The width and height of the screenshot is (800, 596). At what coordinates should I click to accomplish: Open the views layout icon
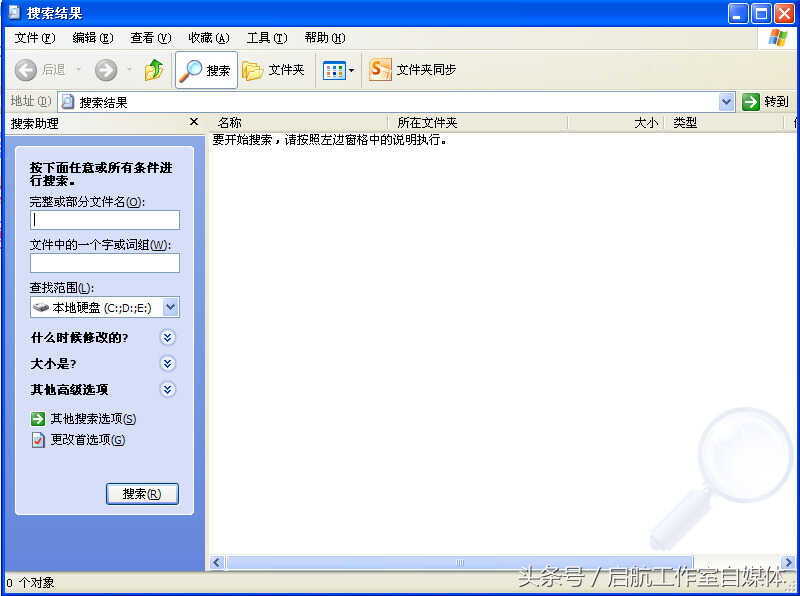(334, 70)
